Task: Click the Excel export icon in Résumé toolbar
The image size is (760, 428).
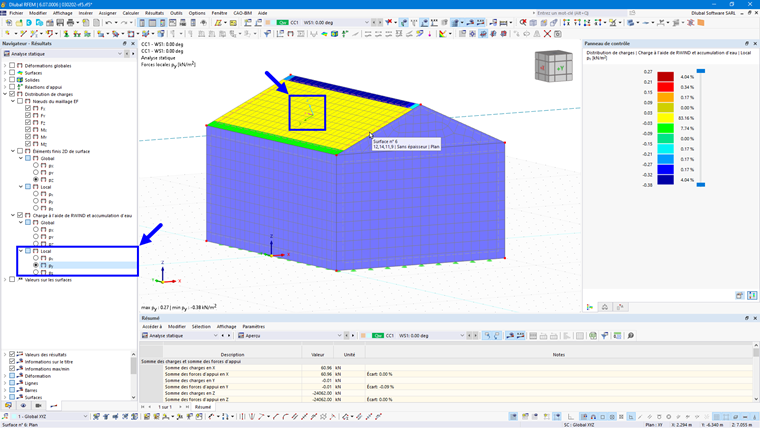Action: (593, 335)
